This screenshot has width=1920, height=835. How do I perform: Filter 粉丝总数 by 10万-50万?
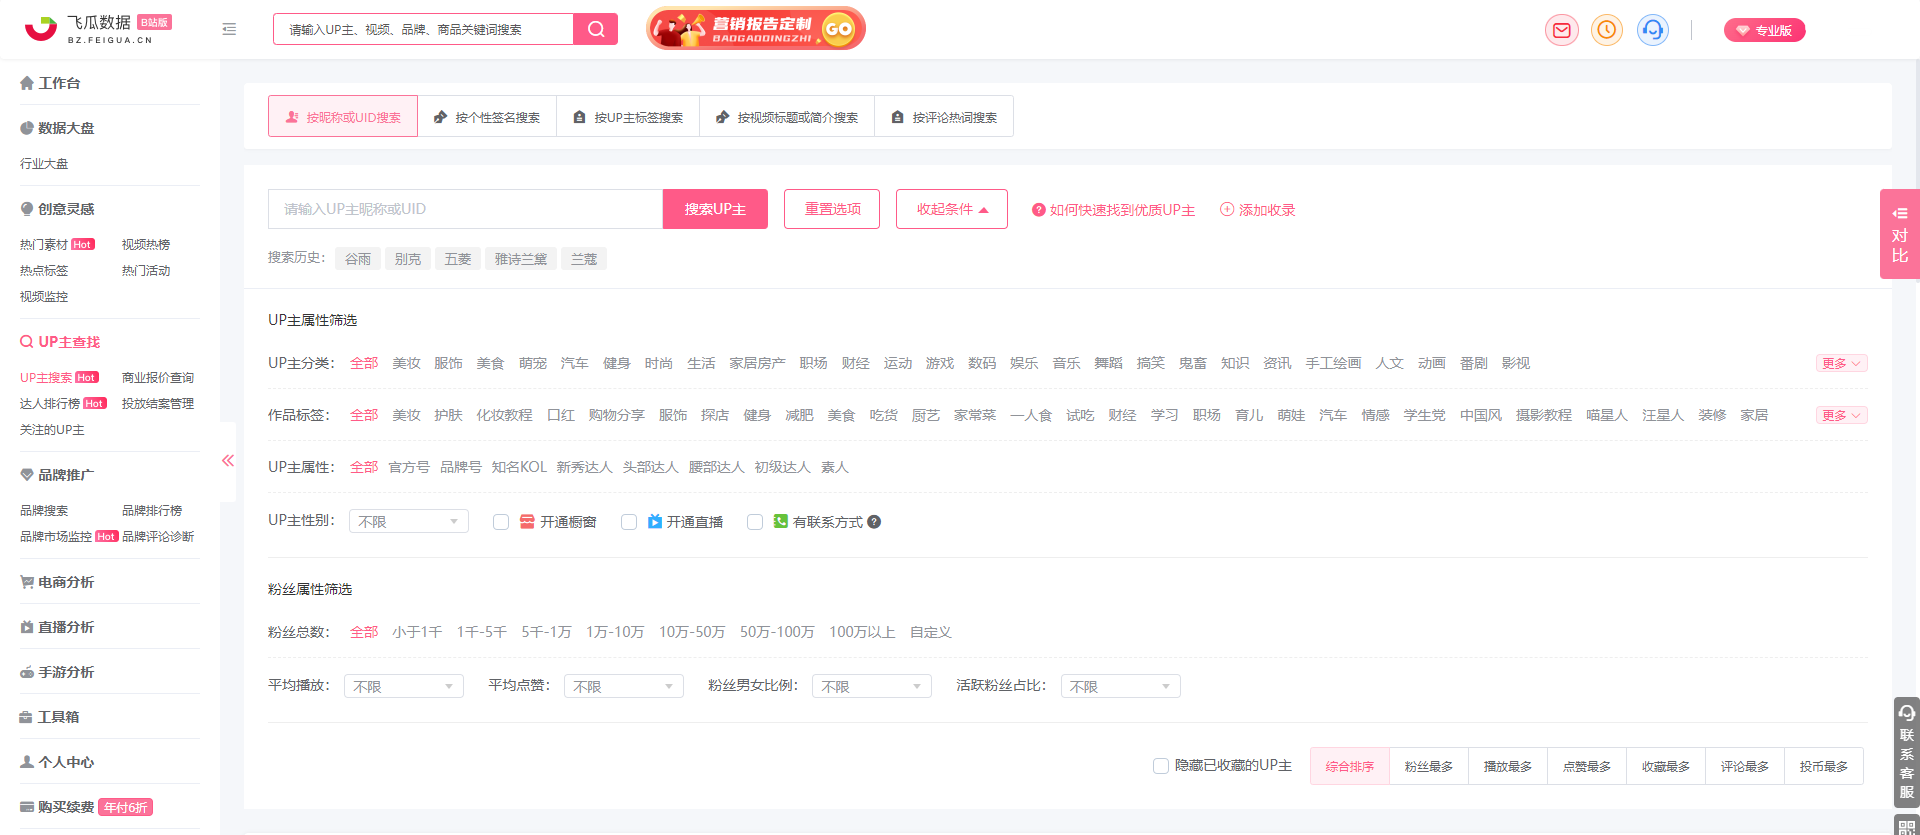[x=692, y=632]
